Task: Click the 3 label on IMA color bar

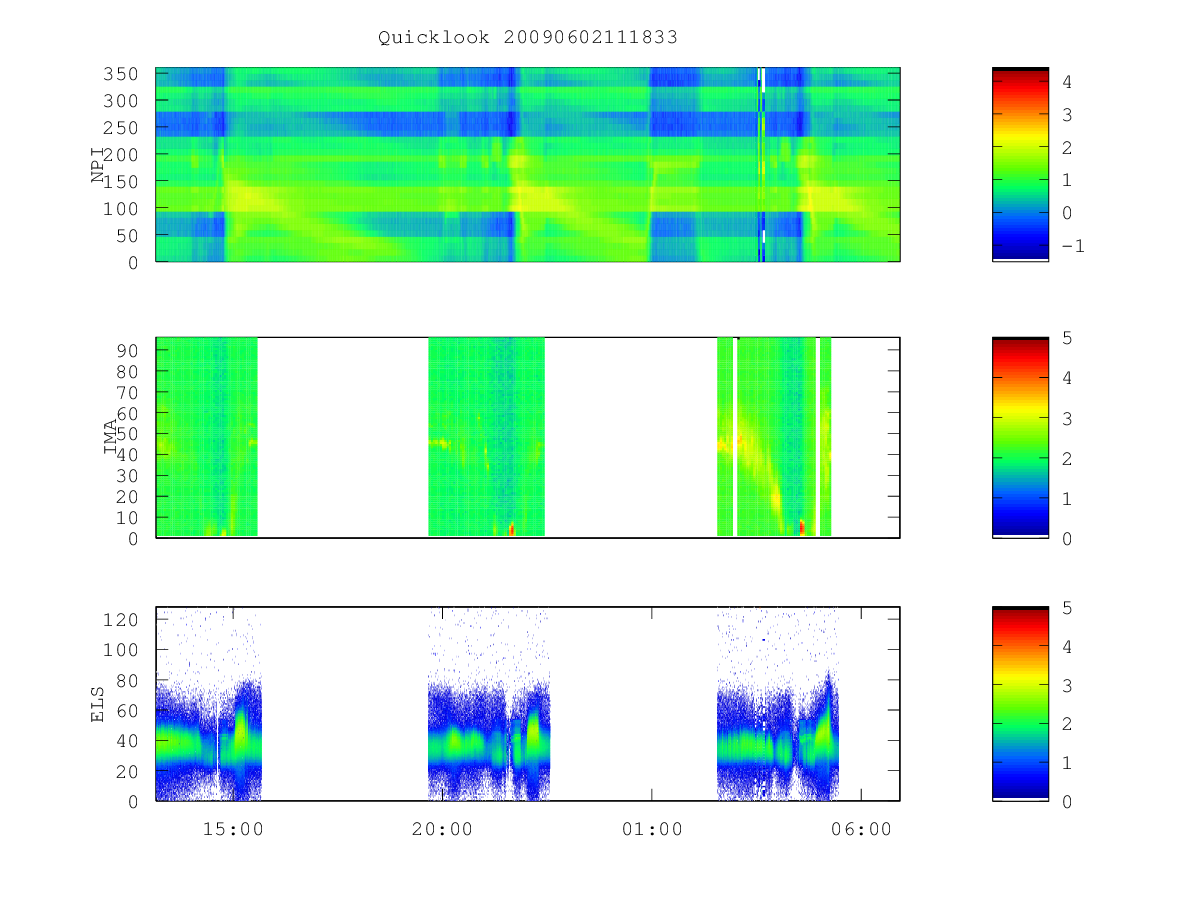Action: click(1067, 418)
